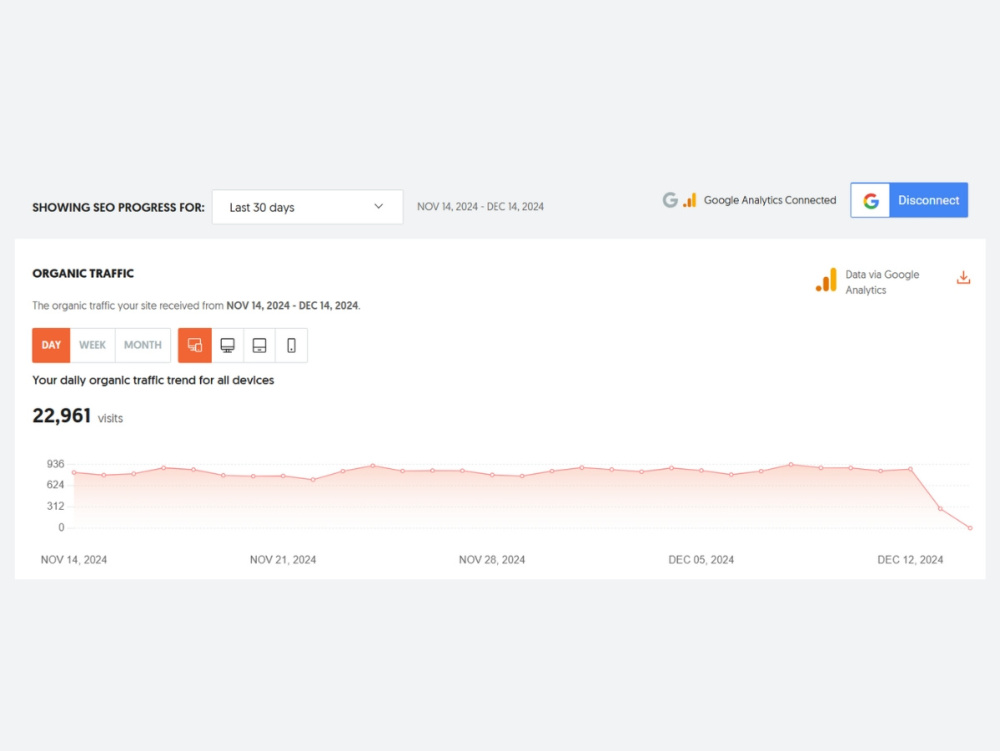The width and height of the screenshot is (1000, 751).
Task: Click the Google G logo beside Disconnect
Action: tap(871, 200)
